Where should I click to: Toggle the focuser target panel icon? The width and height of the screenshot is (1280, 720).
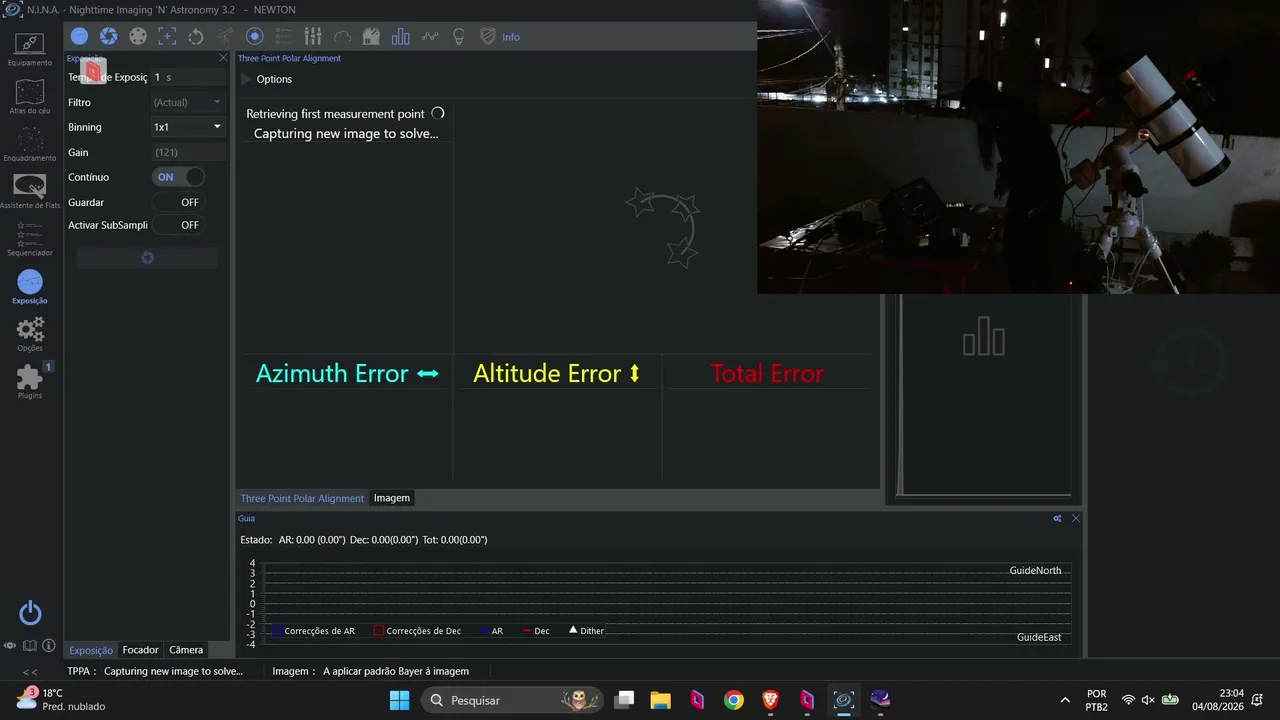pyautogui.click(x=167, y=36)
